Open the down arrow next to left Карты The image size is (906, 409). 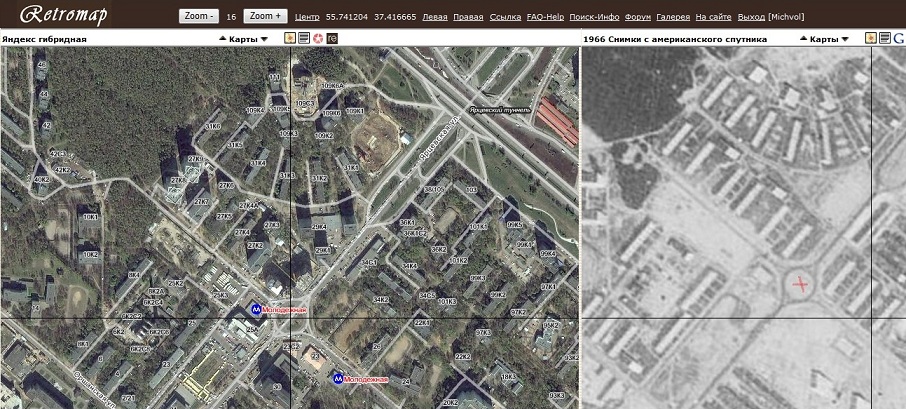[x=264, y=39]
